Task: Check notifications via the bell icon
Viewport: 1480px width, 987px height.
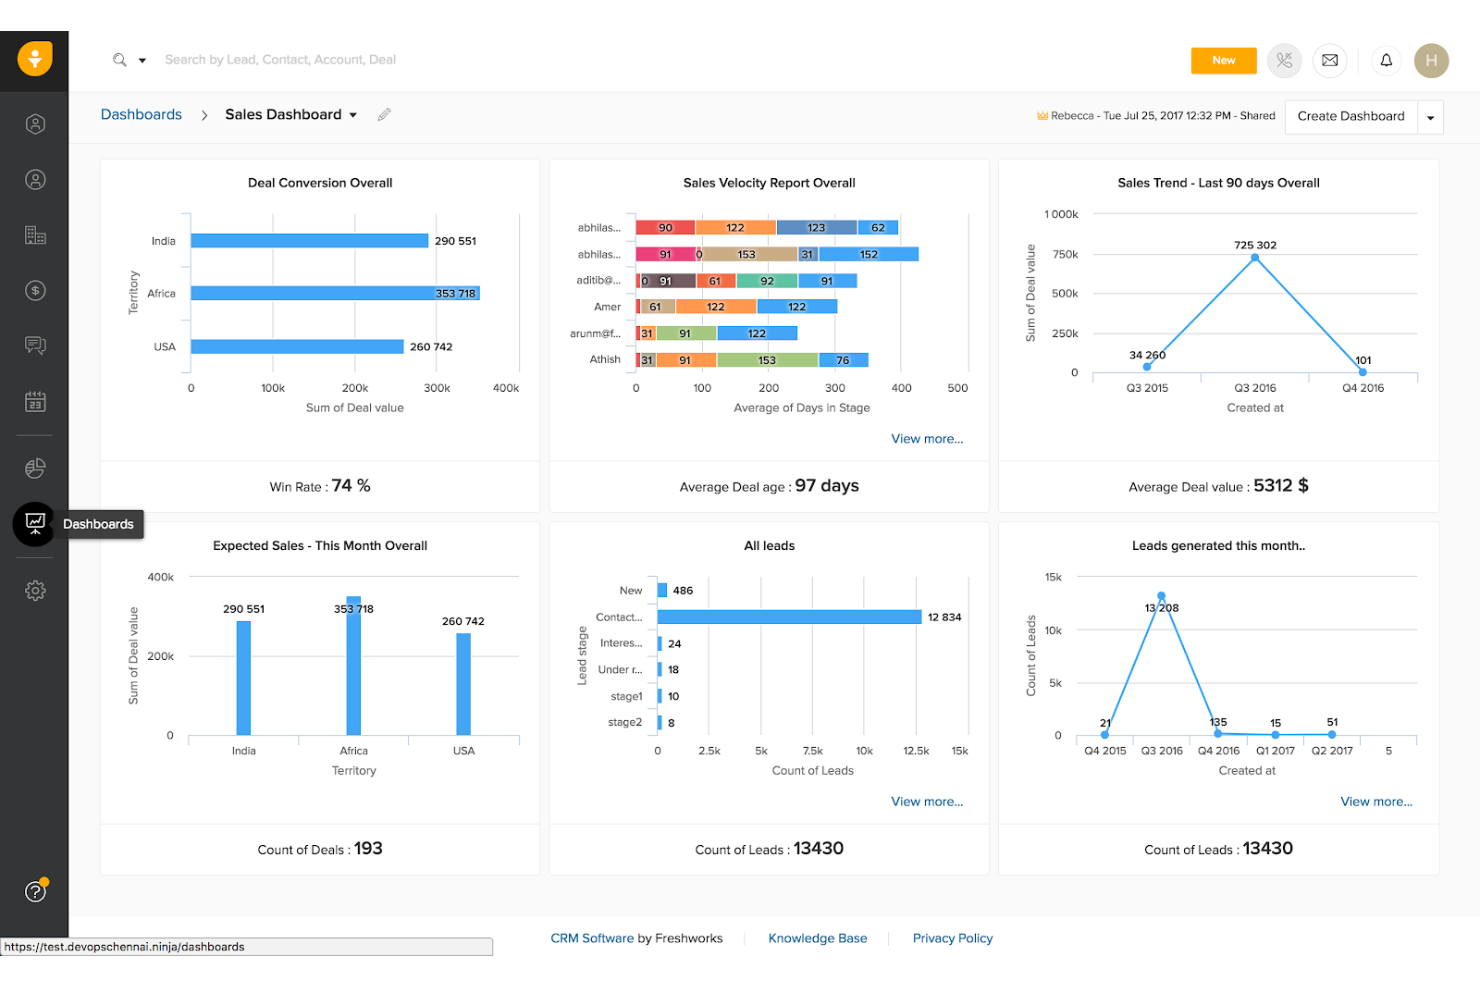Action: (1386, 60)
